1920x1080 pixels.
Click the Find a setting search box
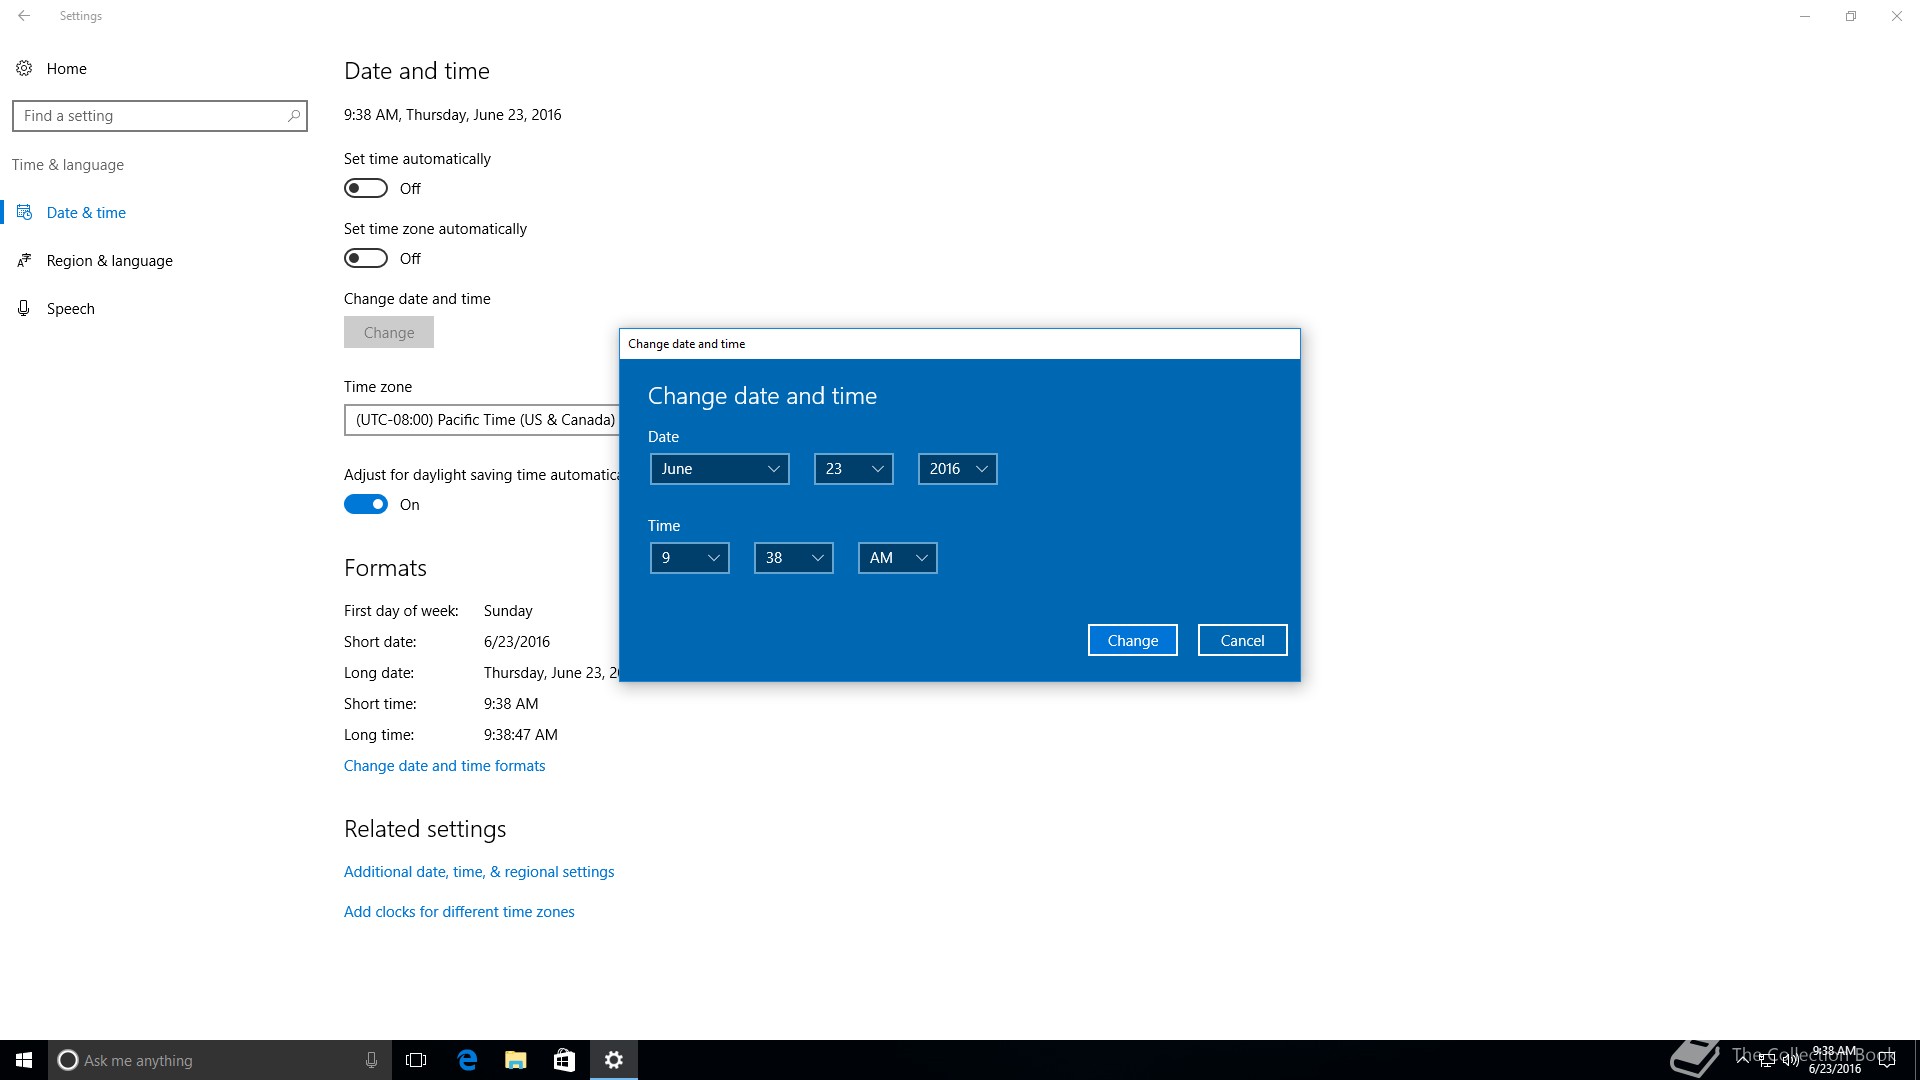[x=150, y=116]
